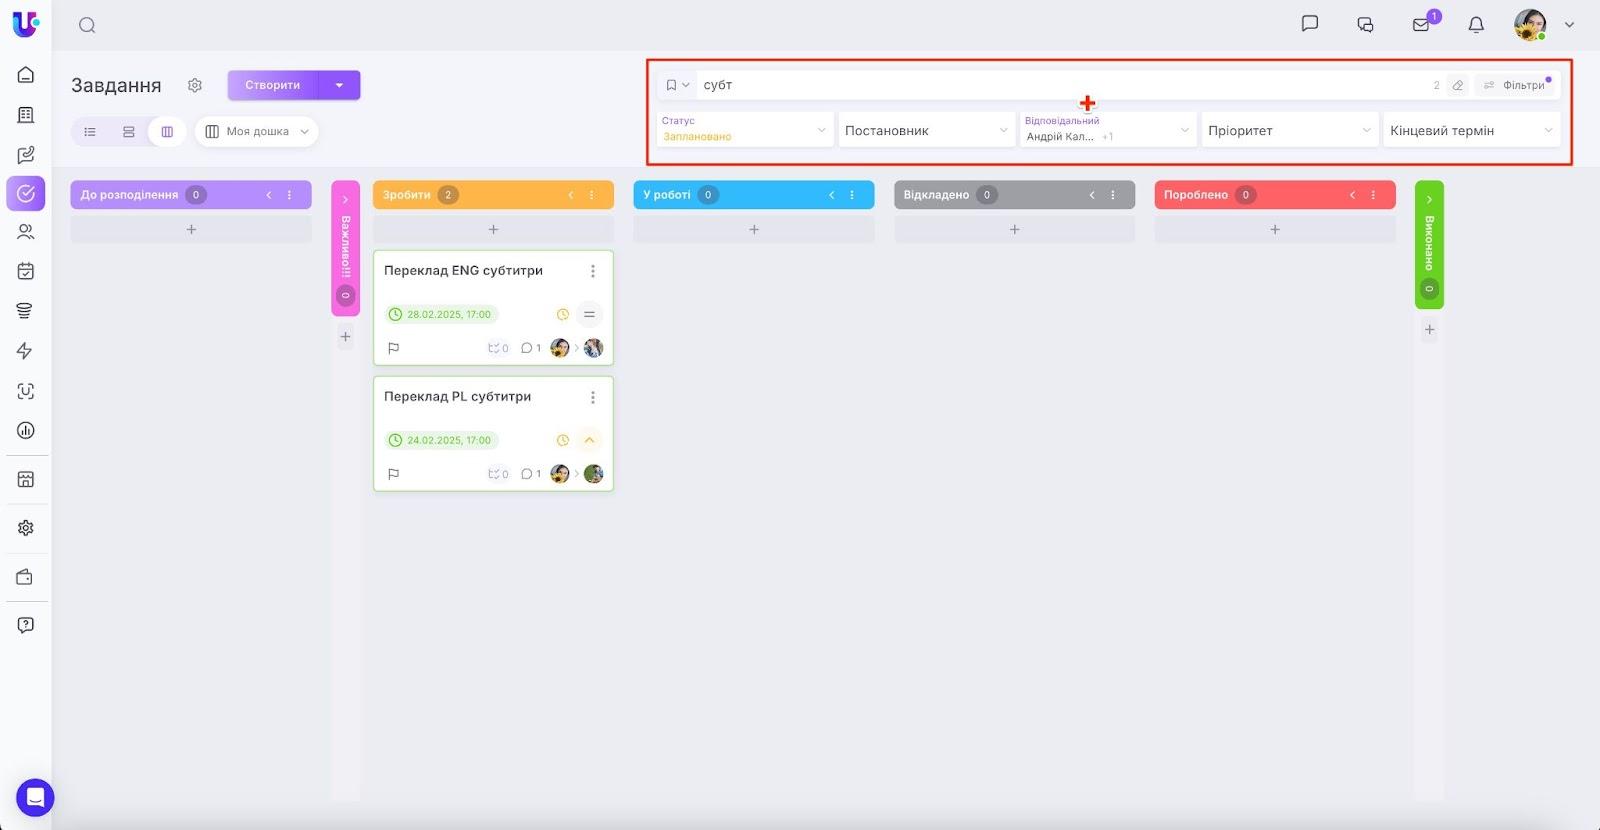Open the conversations icon in header
The image size is (1600, 830).
[1365, 25]
